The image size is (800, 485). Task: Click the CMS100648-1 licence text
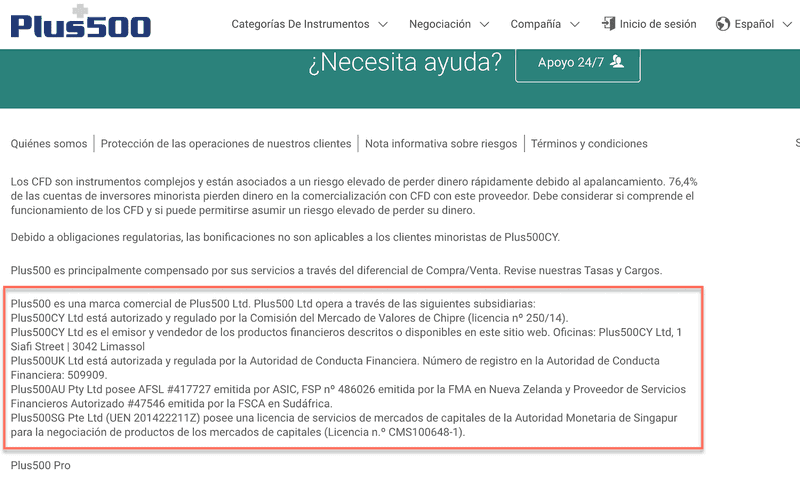[x=424, y=432]
